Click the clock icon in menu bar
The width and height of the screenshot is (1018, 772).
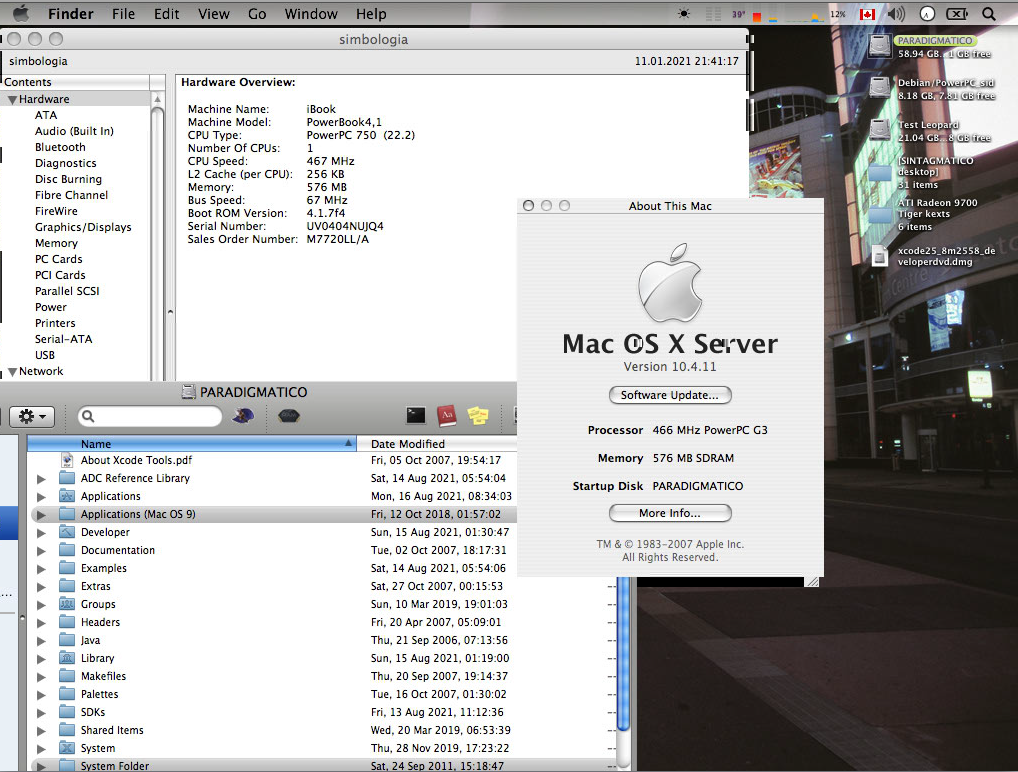[x=927, y=14]
